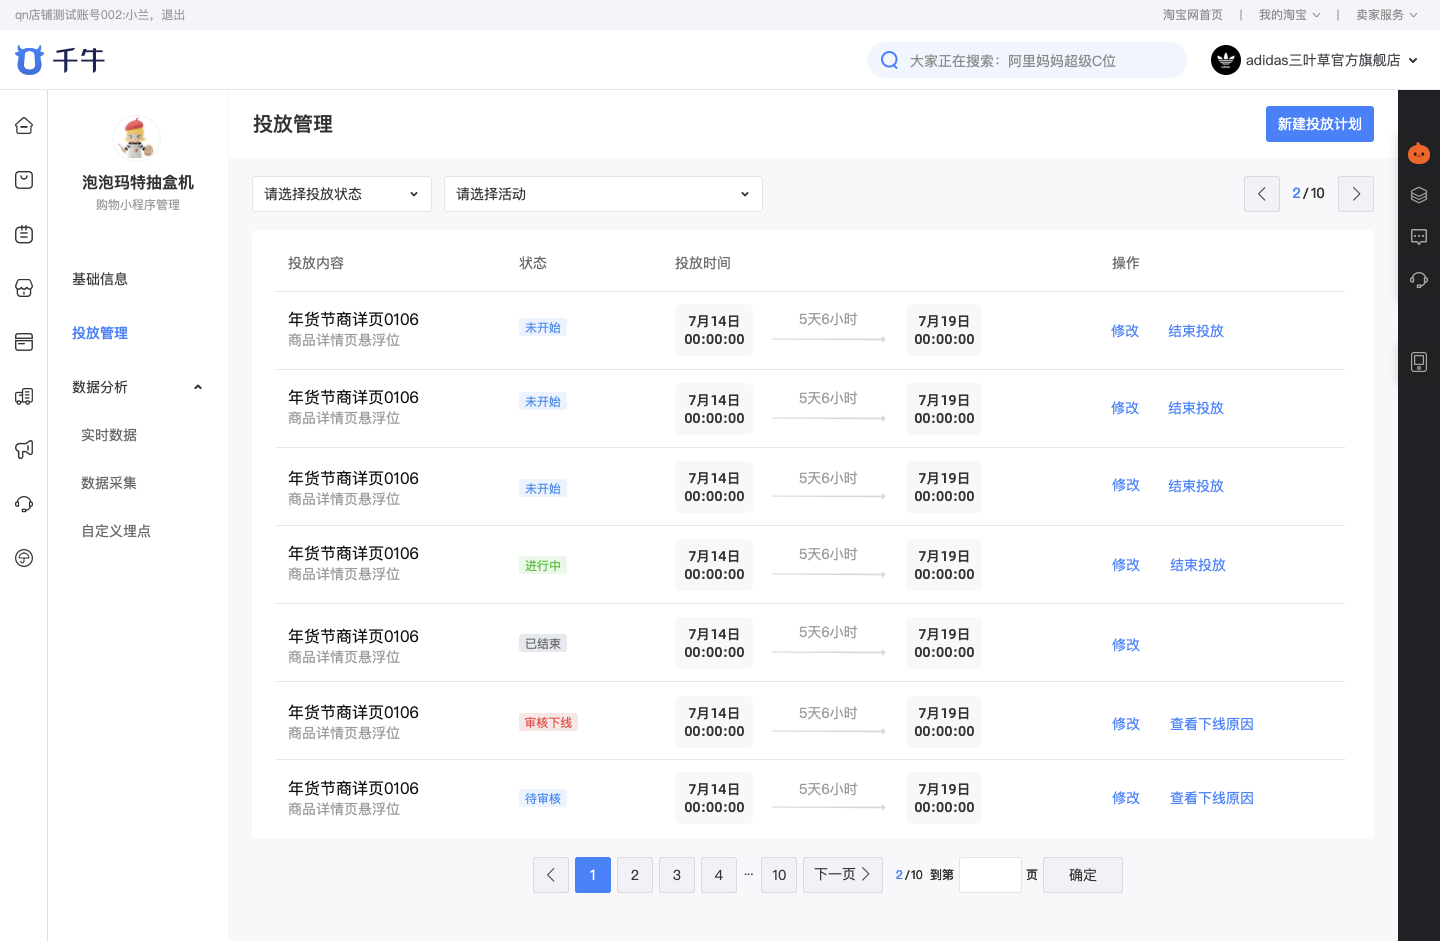Click the Qianniu logo

60,60
